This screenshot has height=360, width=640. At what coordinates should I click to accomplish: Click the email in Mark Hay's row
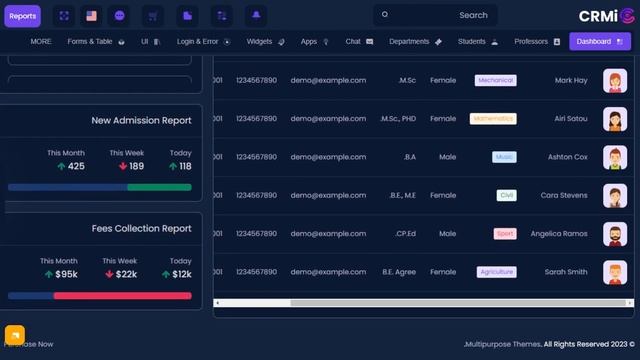coord(328,80)
